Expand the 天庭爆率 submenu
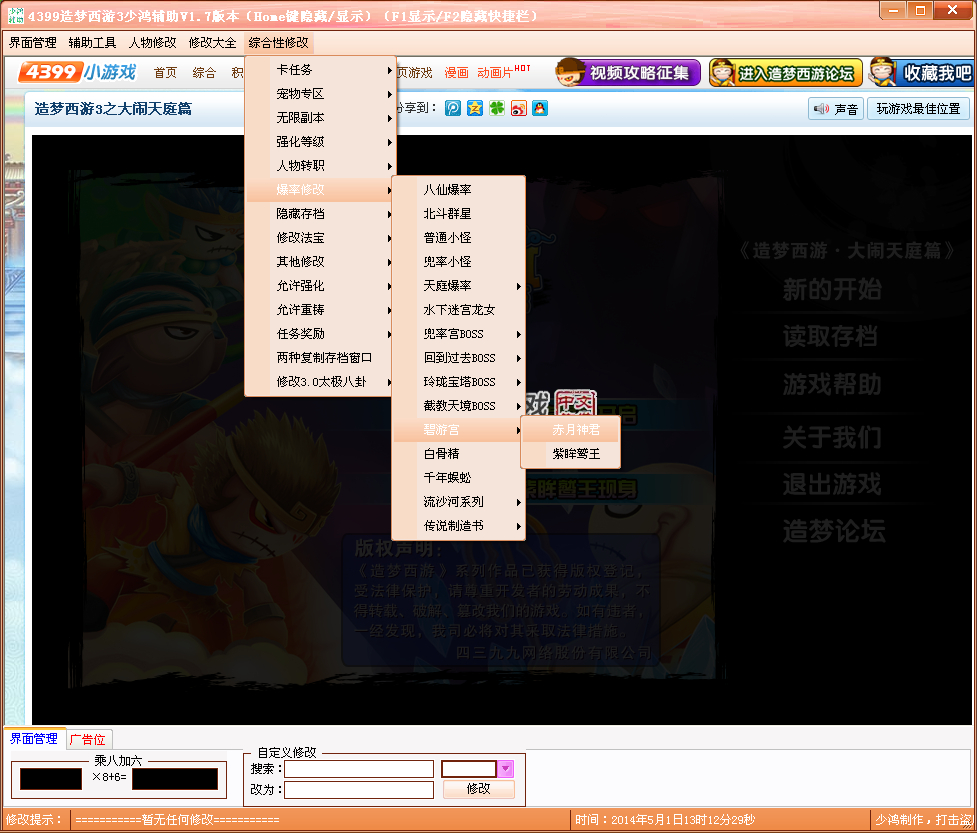This screenshot has height=833, width=977. 458,286
